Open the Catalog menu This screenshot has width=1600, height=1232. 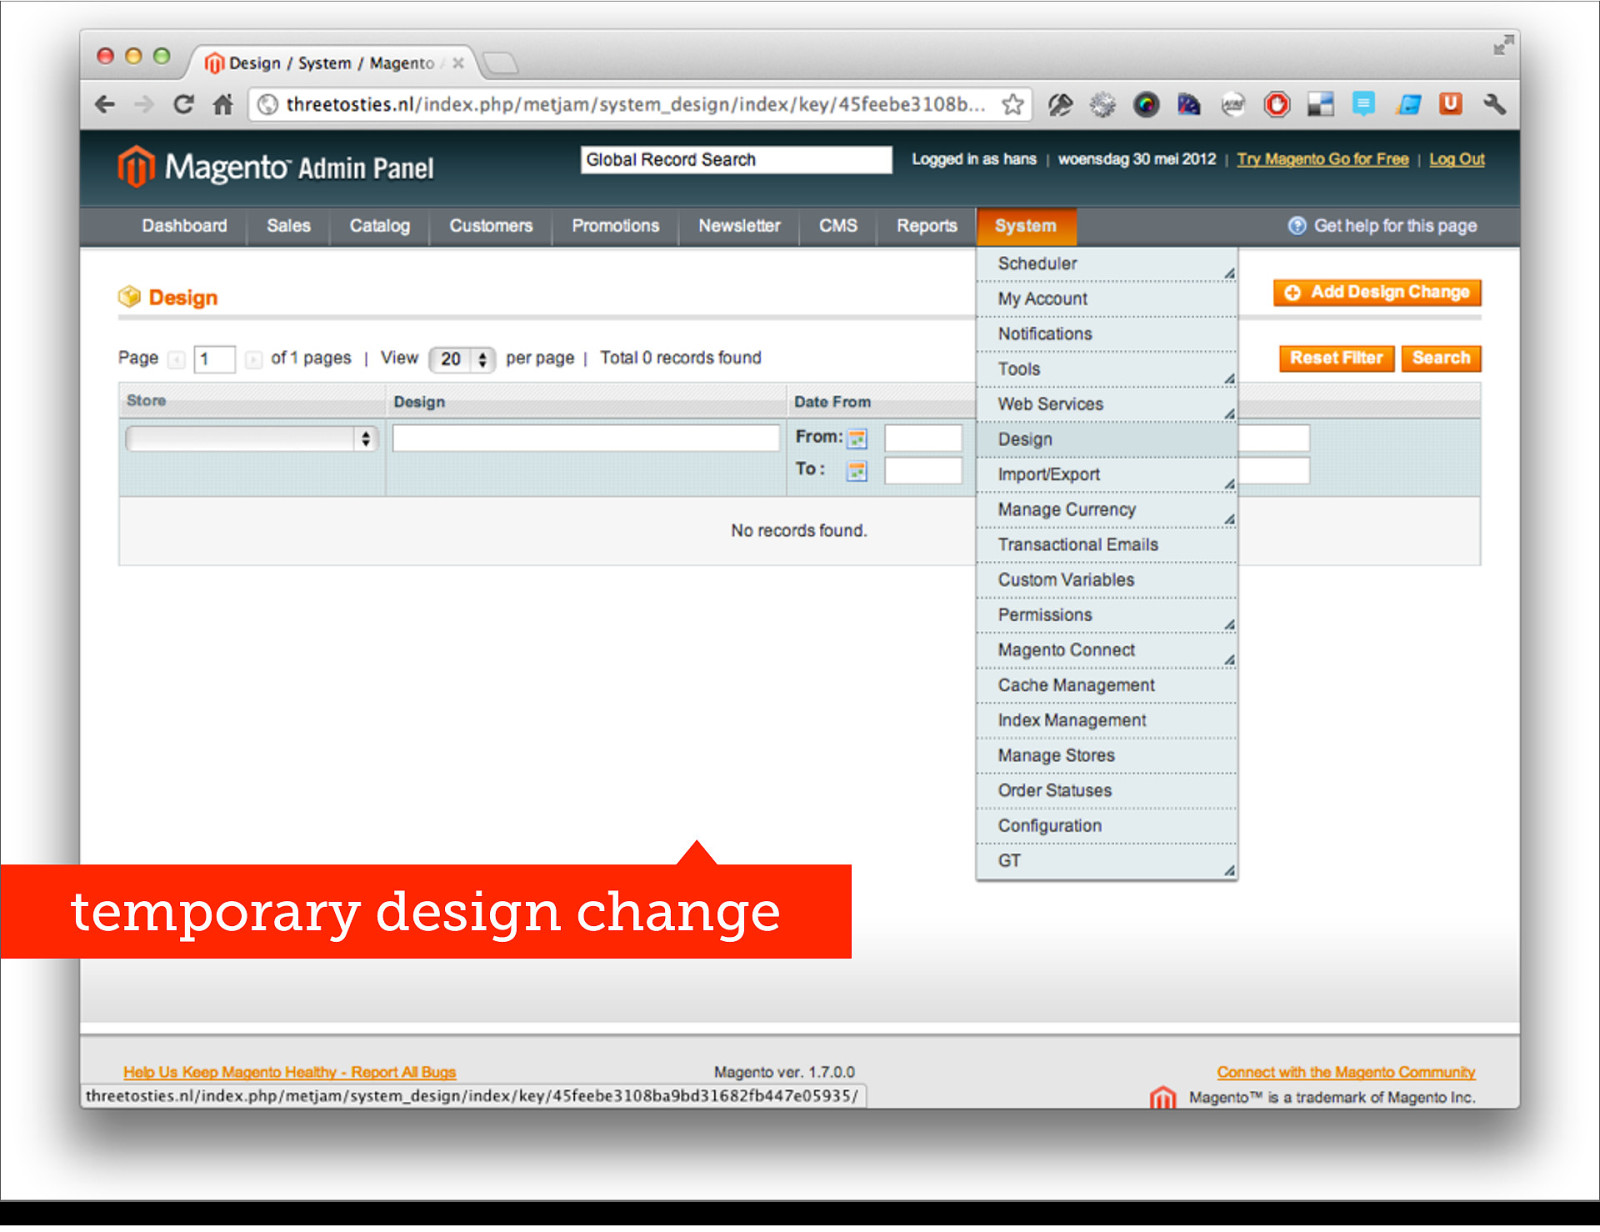[x=380, y=226]
